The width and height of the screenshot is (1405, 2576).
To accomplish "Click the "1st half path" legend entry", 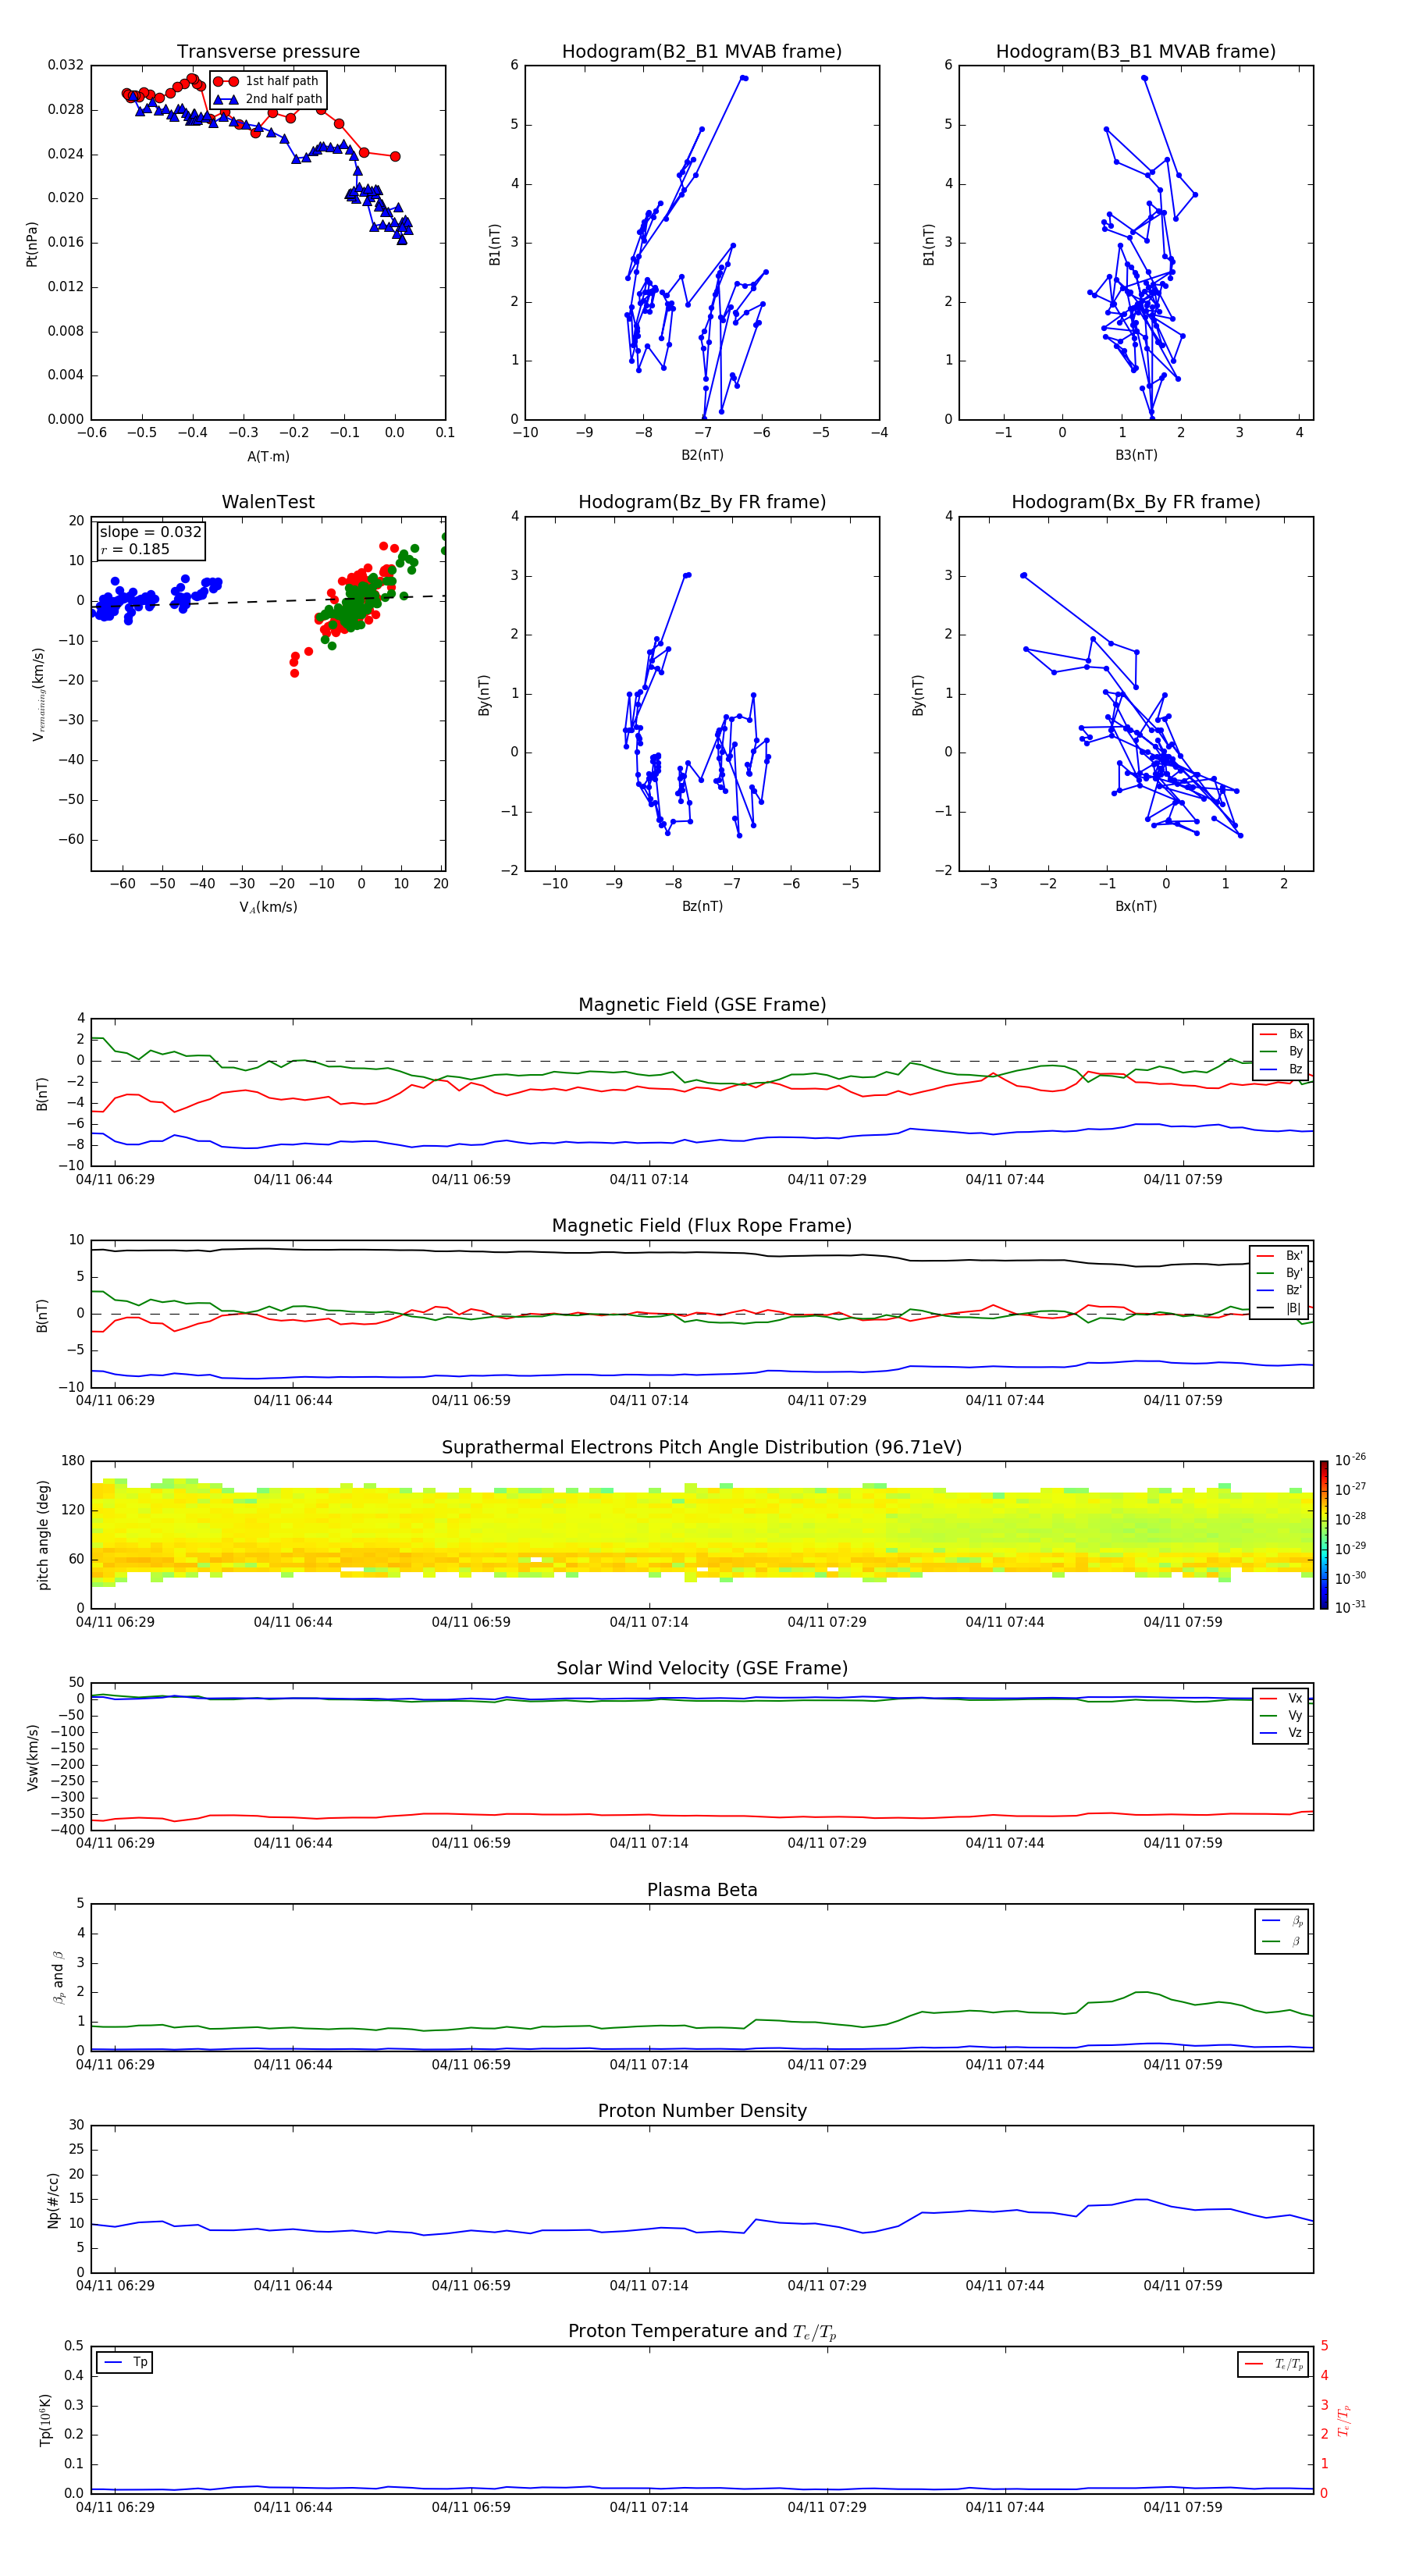I will coord(267,81).
